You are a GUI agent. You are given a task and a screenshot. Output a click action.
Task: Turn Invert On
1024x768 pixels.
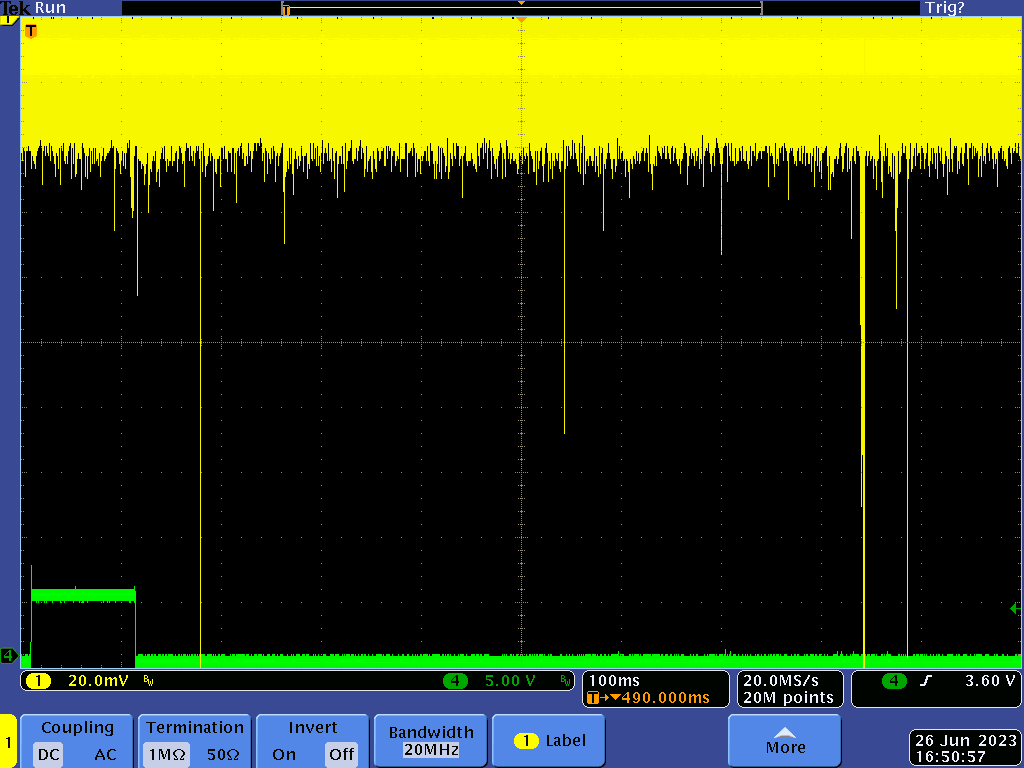click(x=284, y=754)
